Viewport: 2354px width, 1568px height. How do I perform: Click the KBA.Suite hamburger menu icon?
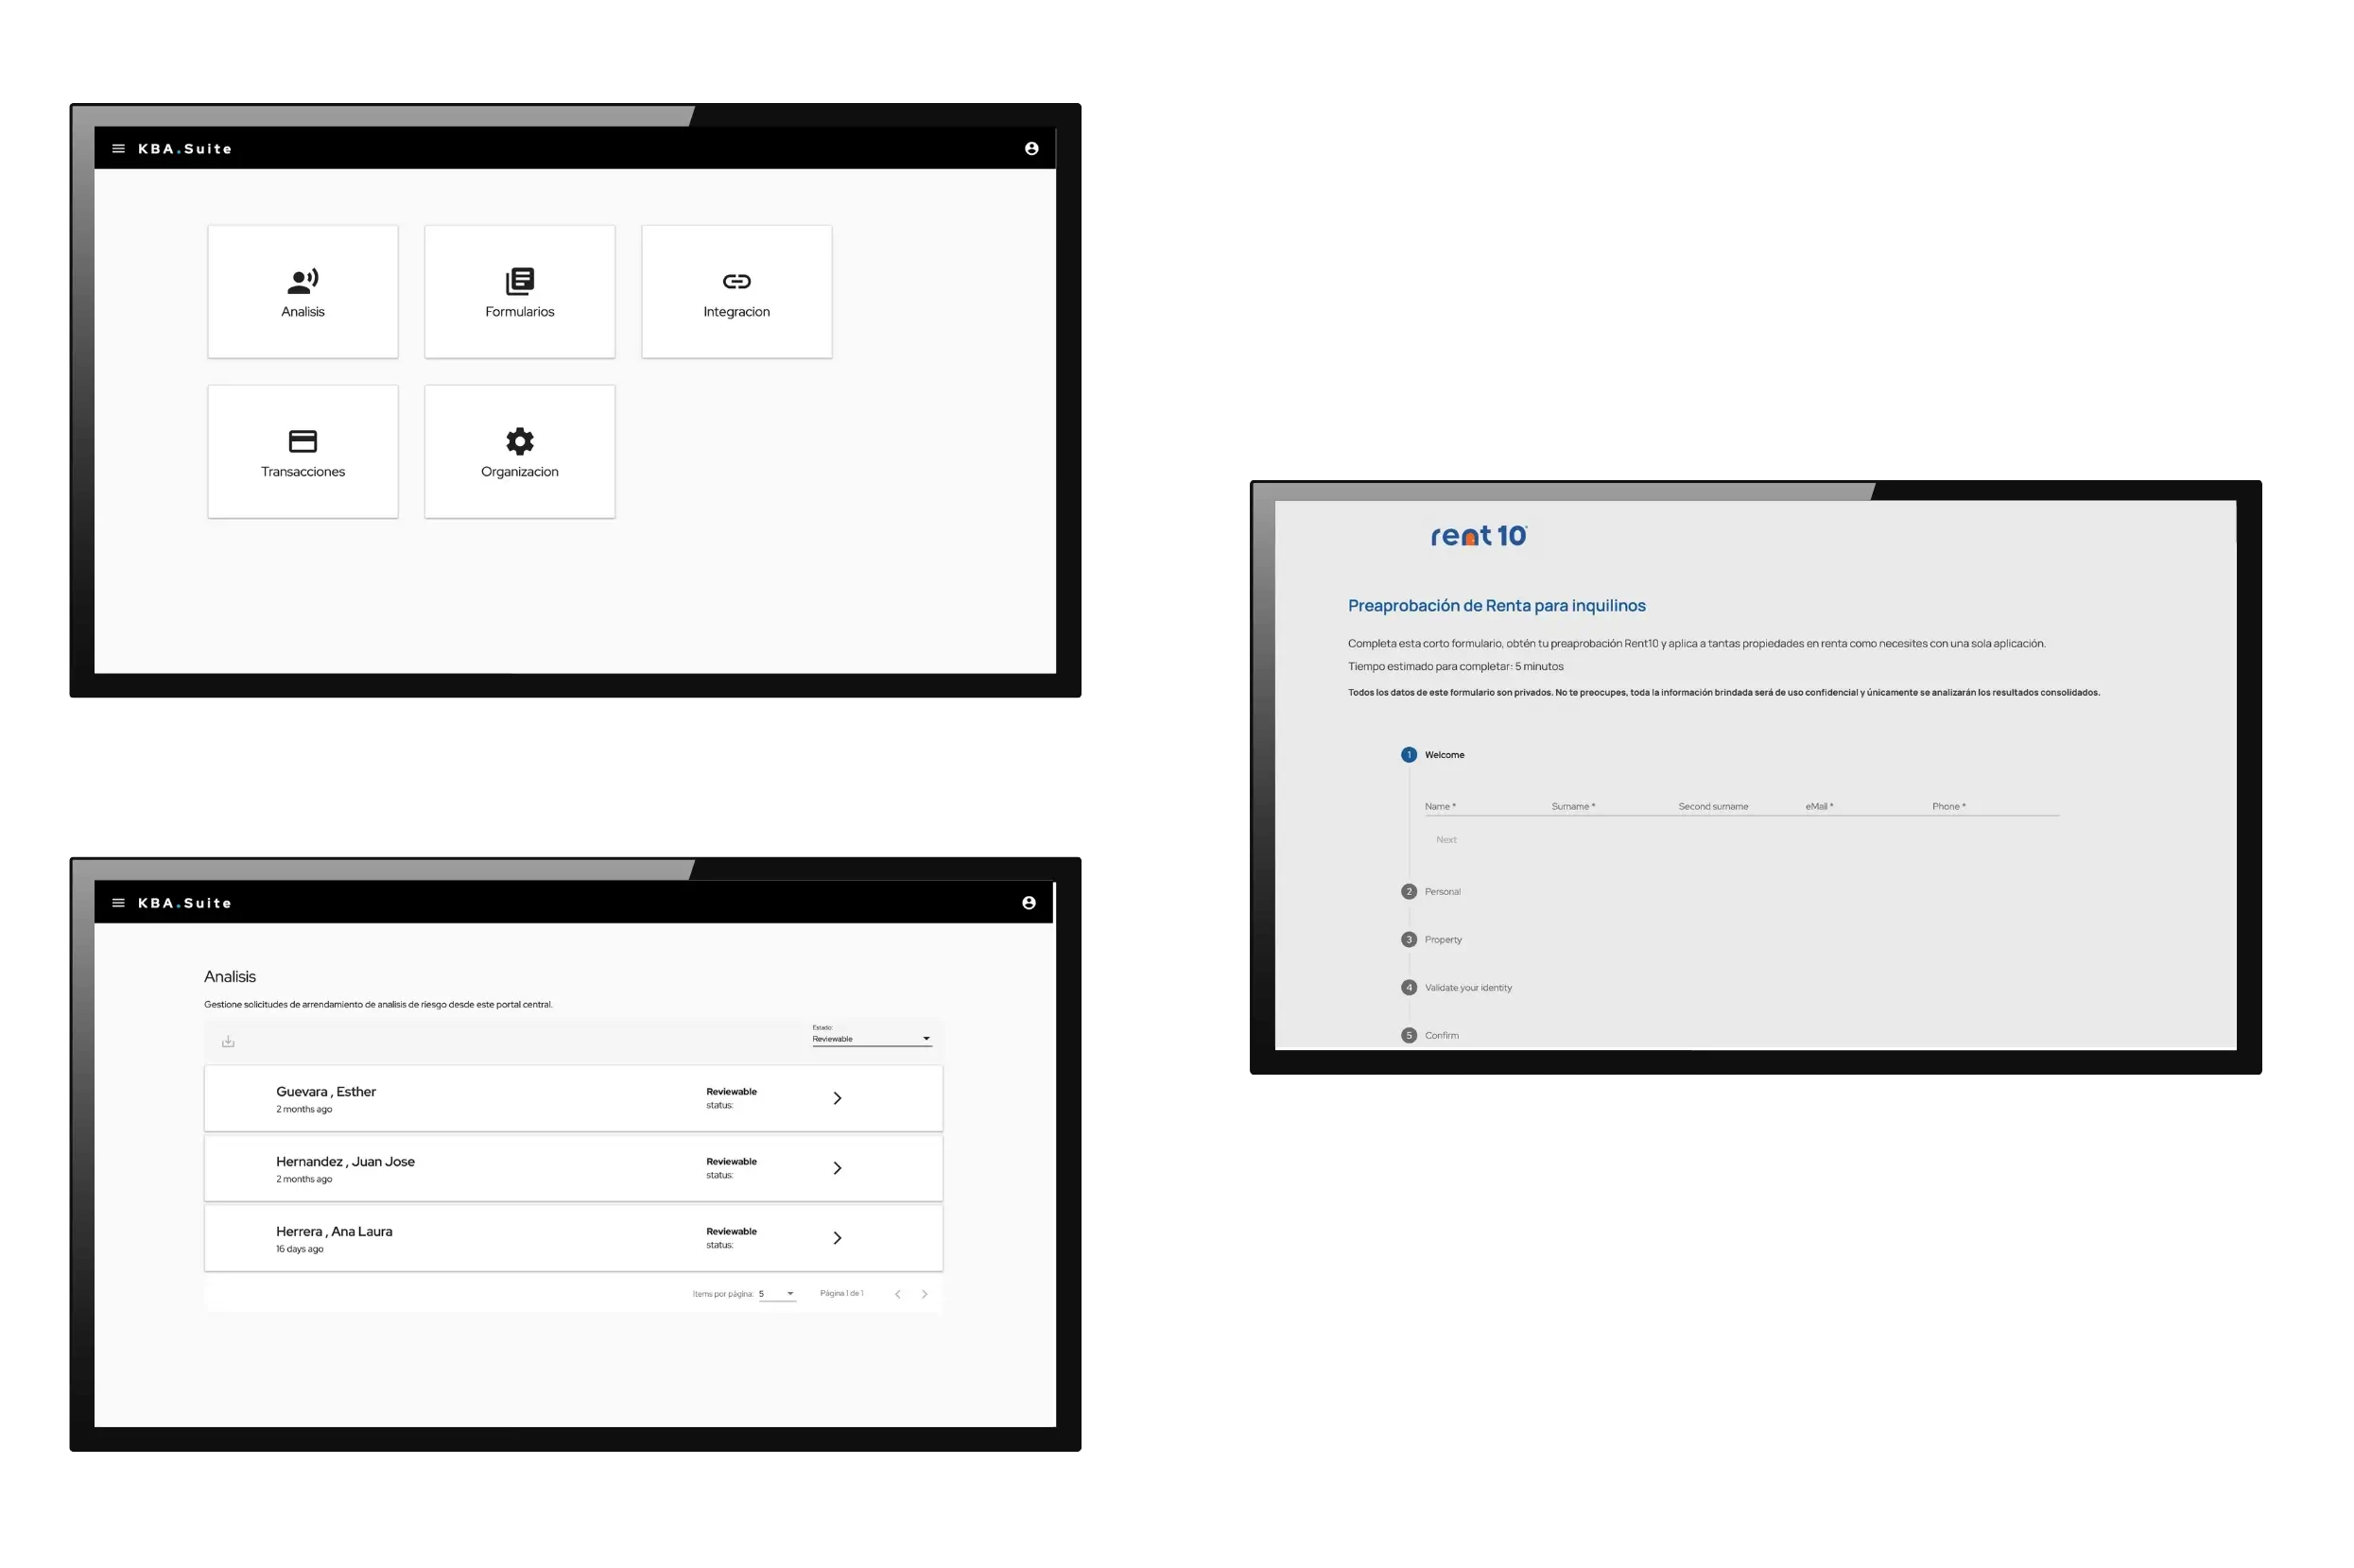[x=115, y=147]
